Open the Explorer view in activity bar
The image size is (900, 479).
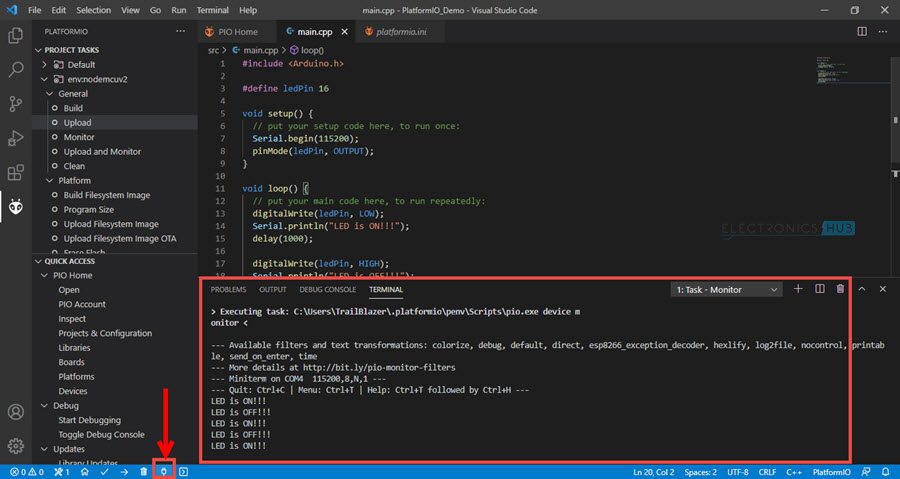(15, 36)
